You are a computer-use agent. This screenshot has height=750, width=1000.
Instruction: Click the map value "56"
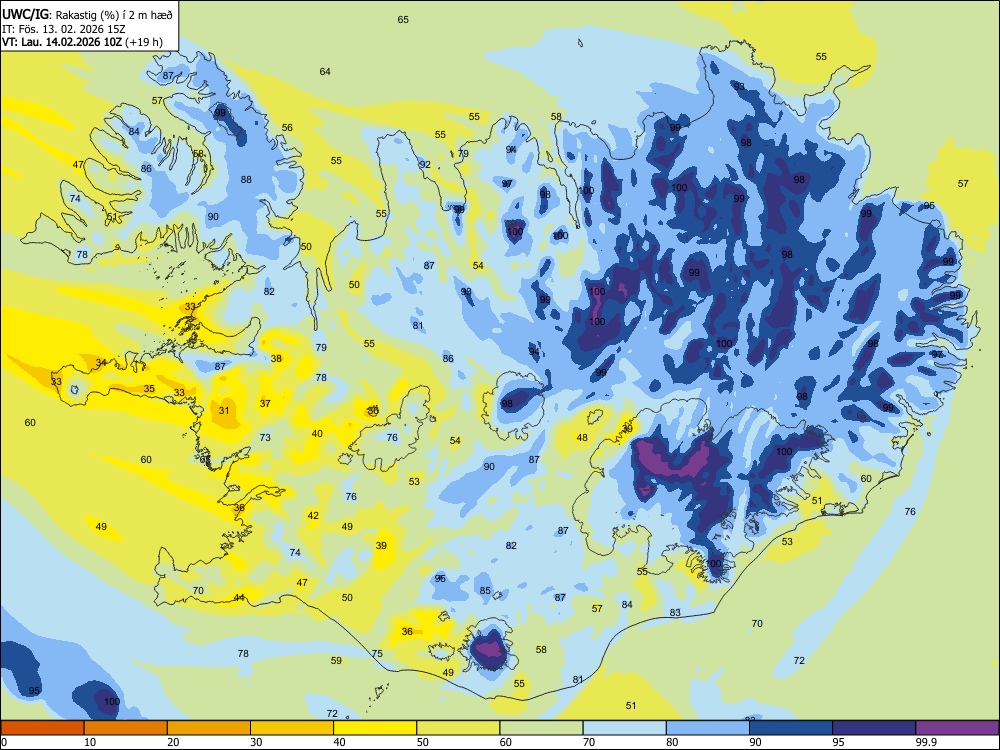point(288,128)
